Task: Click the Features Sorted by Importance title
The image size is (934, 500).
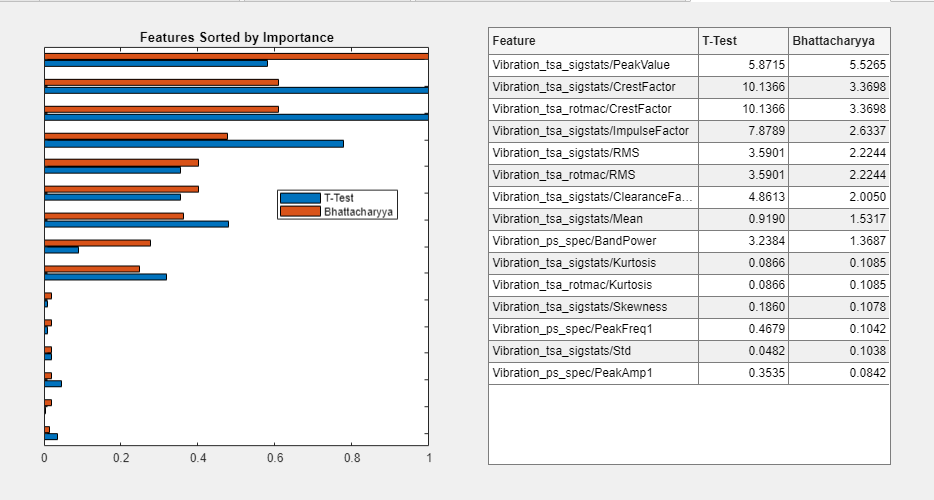Action: pyautogui.click(x=237, y=38)
